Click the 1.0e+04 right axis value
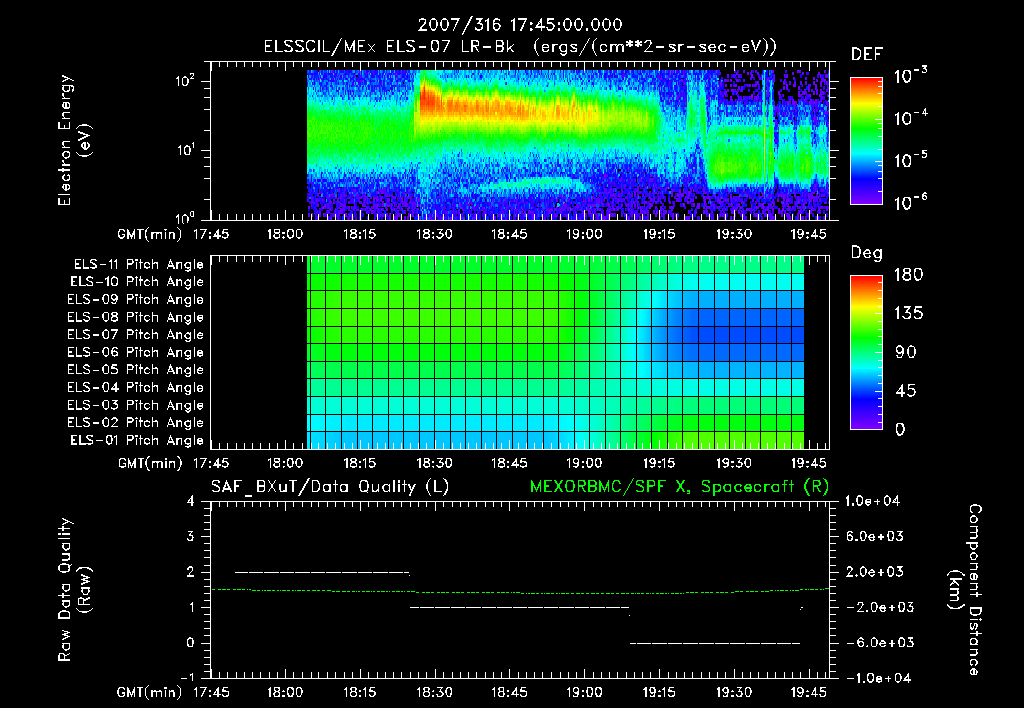 click(x=872, y=501)
